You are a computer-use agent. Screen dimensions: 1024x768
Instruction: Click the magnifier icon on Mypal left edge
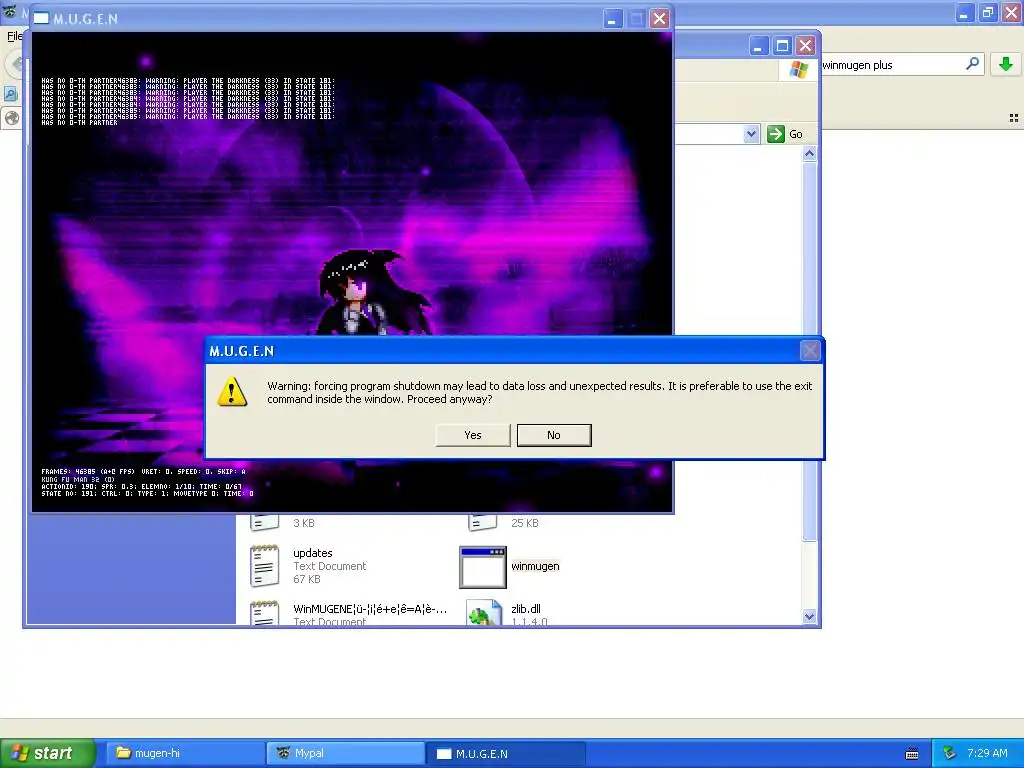click(11, 94)
